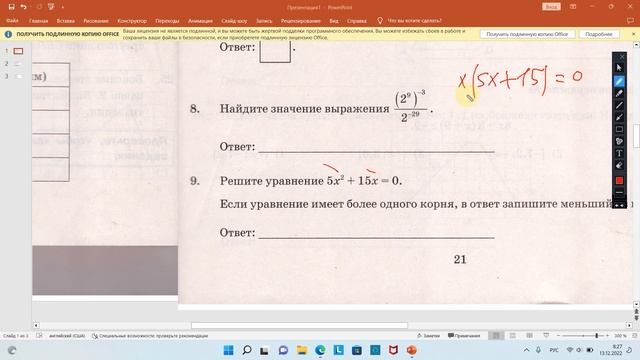Open the Переходы ribbon tab
The height and width of the screenshot is (360, 640).
click(167, 20)
